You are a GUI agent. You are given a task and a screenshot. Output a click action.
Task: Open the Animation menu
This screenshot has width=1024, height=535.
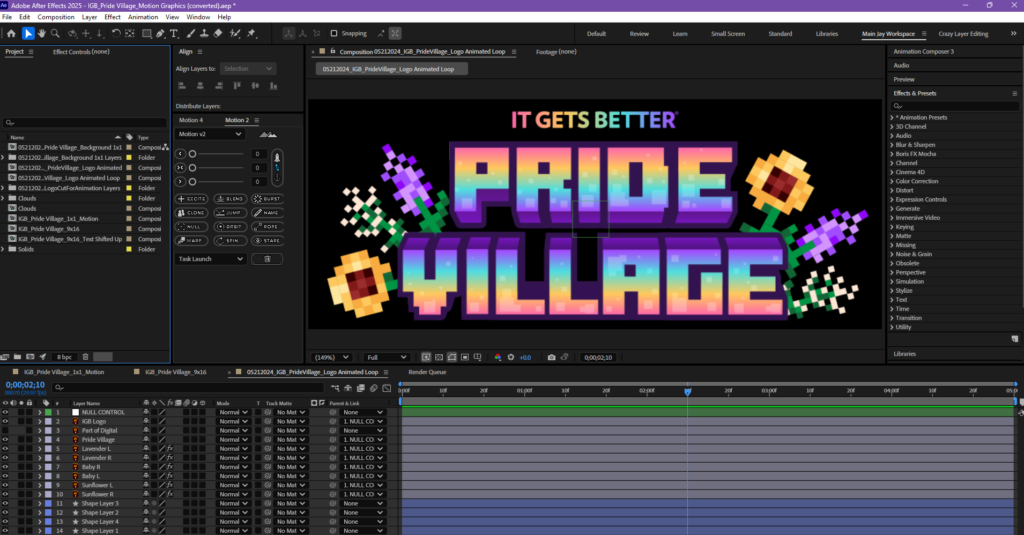click(143, 17)
